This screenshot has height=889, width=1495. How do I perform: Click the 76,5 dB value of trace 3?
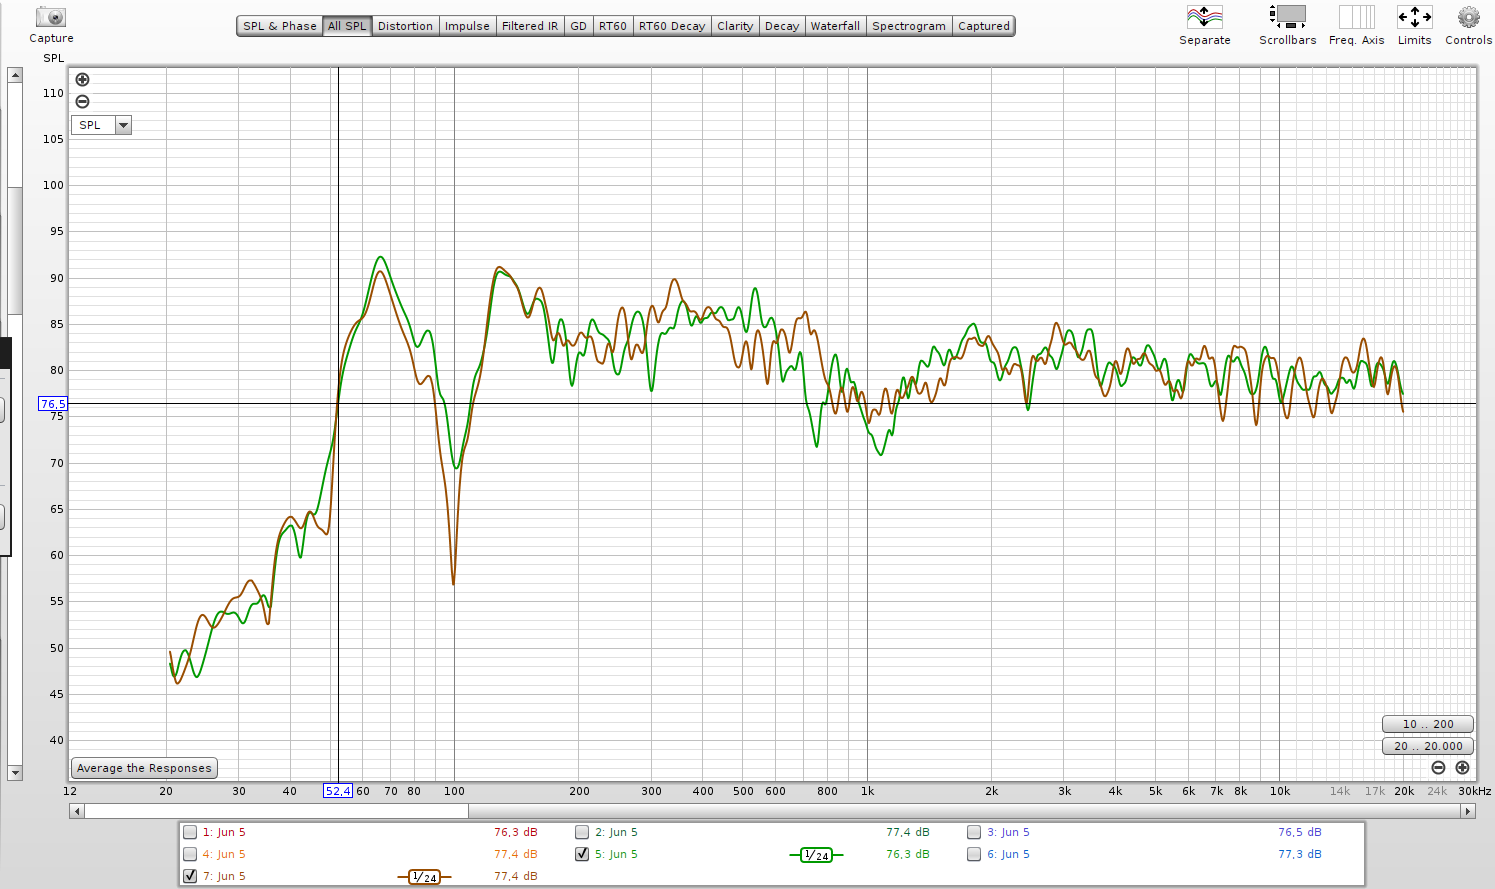click(x=1300, y=832)
